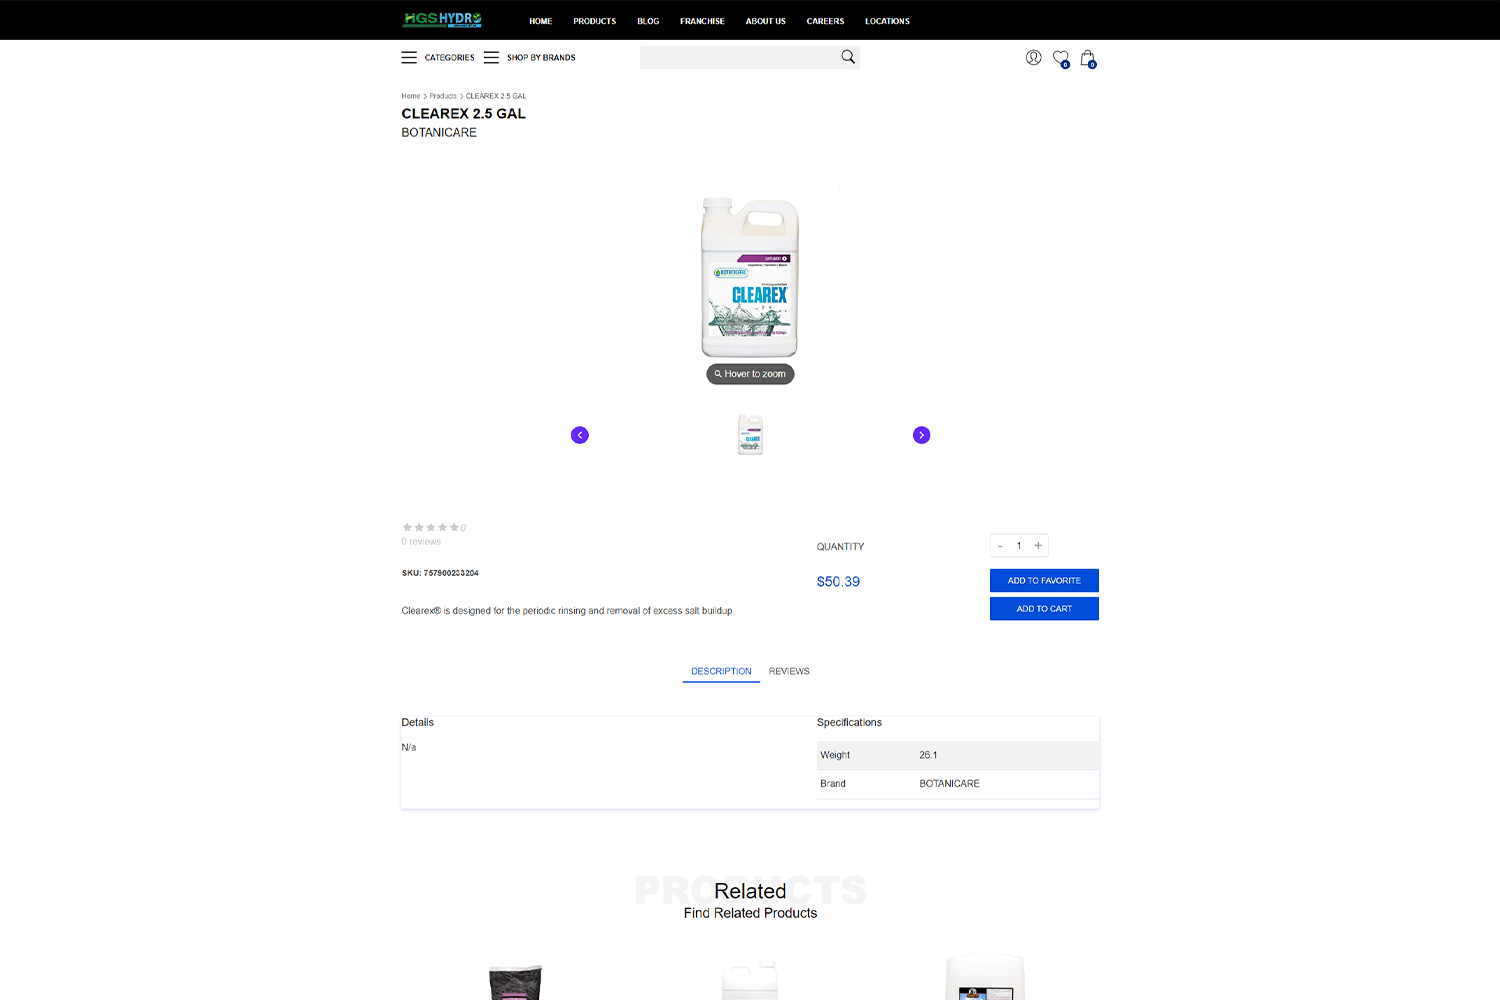Image resolution: width=1500 pixels, height=1000 pixels.
Task: Open the favorites heart icon
Action: point(1060,58)
